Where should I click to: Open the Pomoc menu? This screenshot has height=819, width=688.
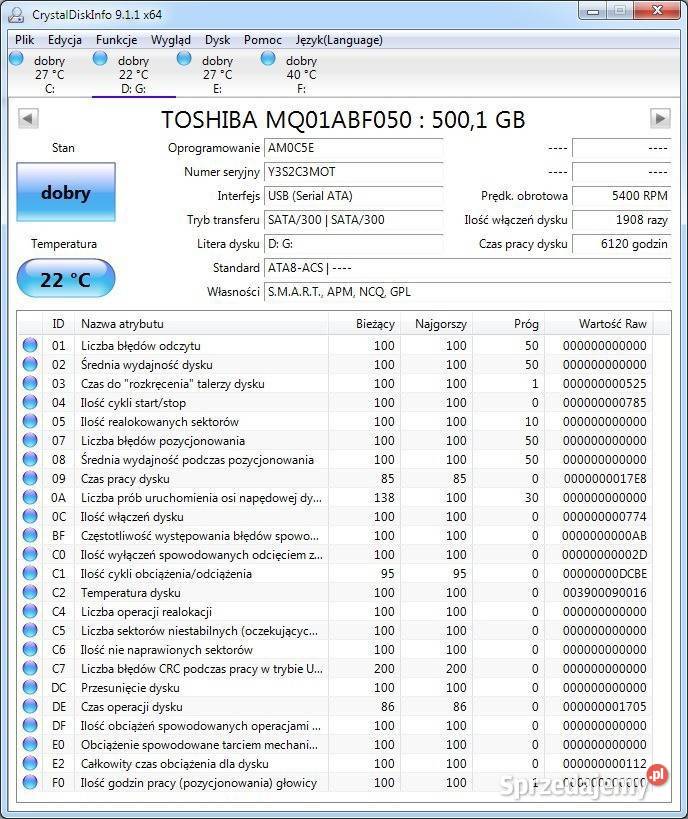pos(263,40)
